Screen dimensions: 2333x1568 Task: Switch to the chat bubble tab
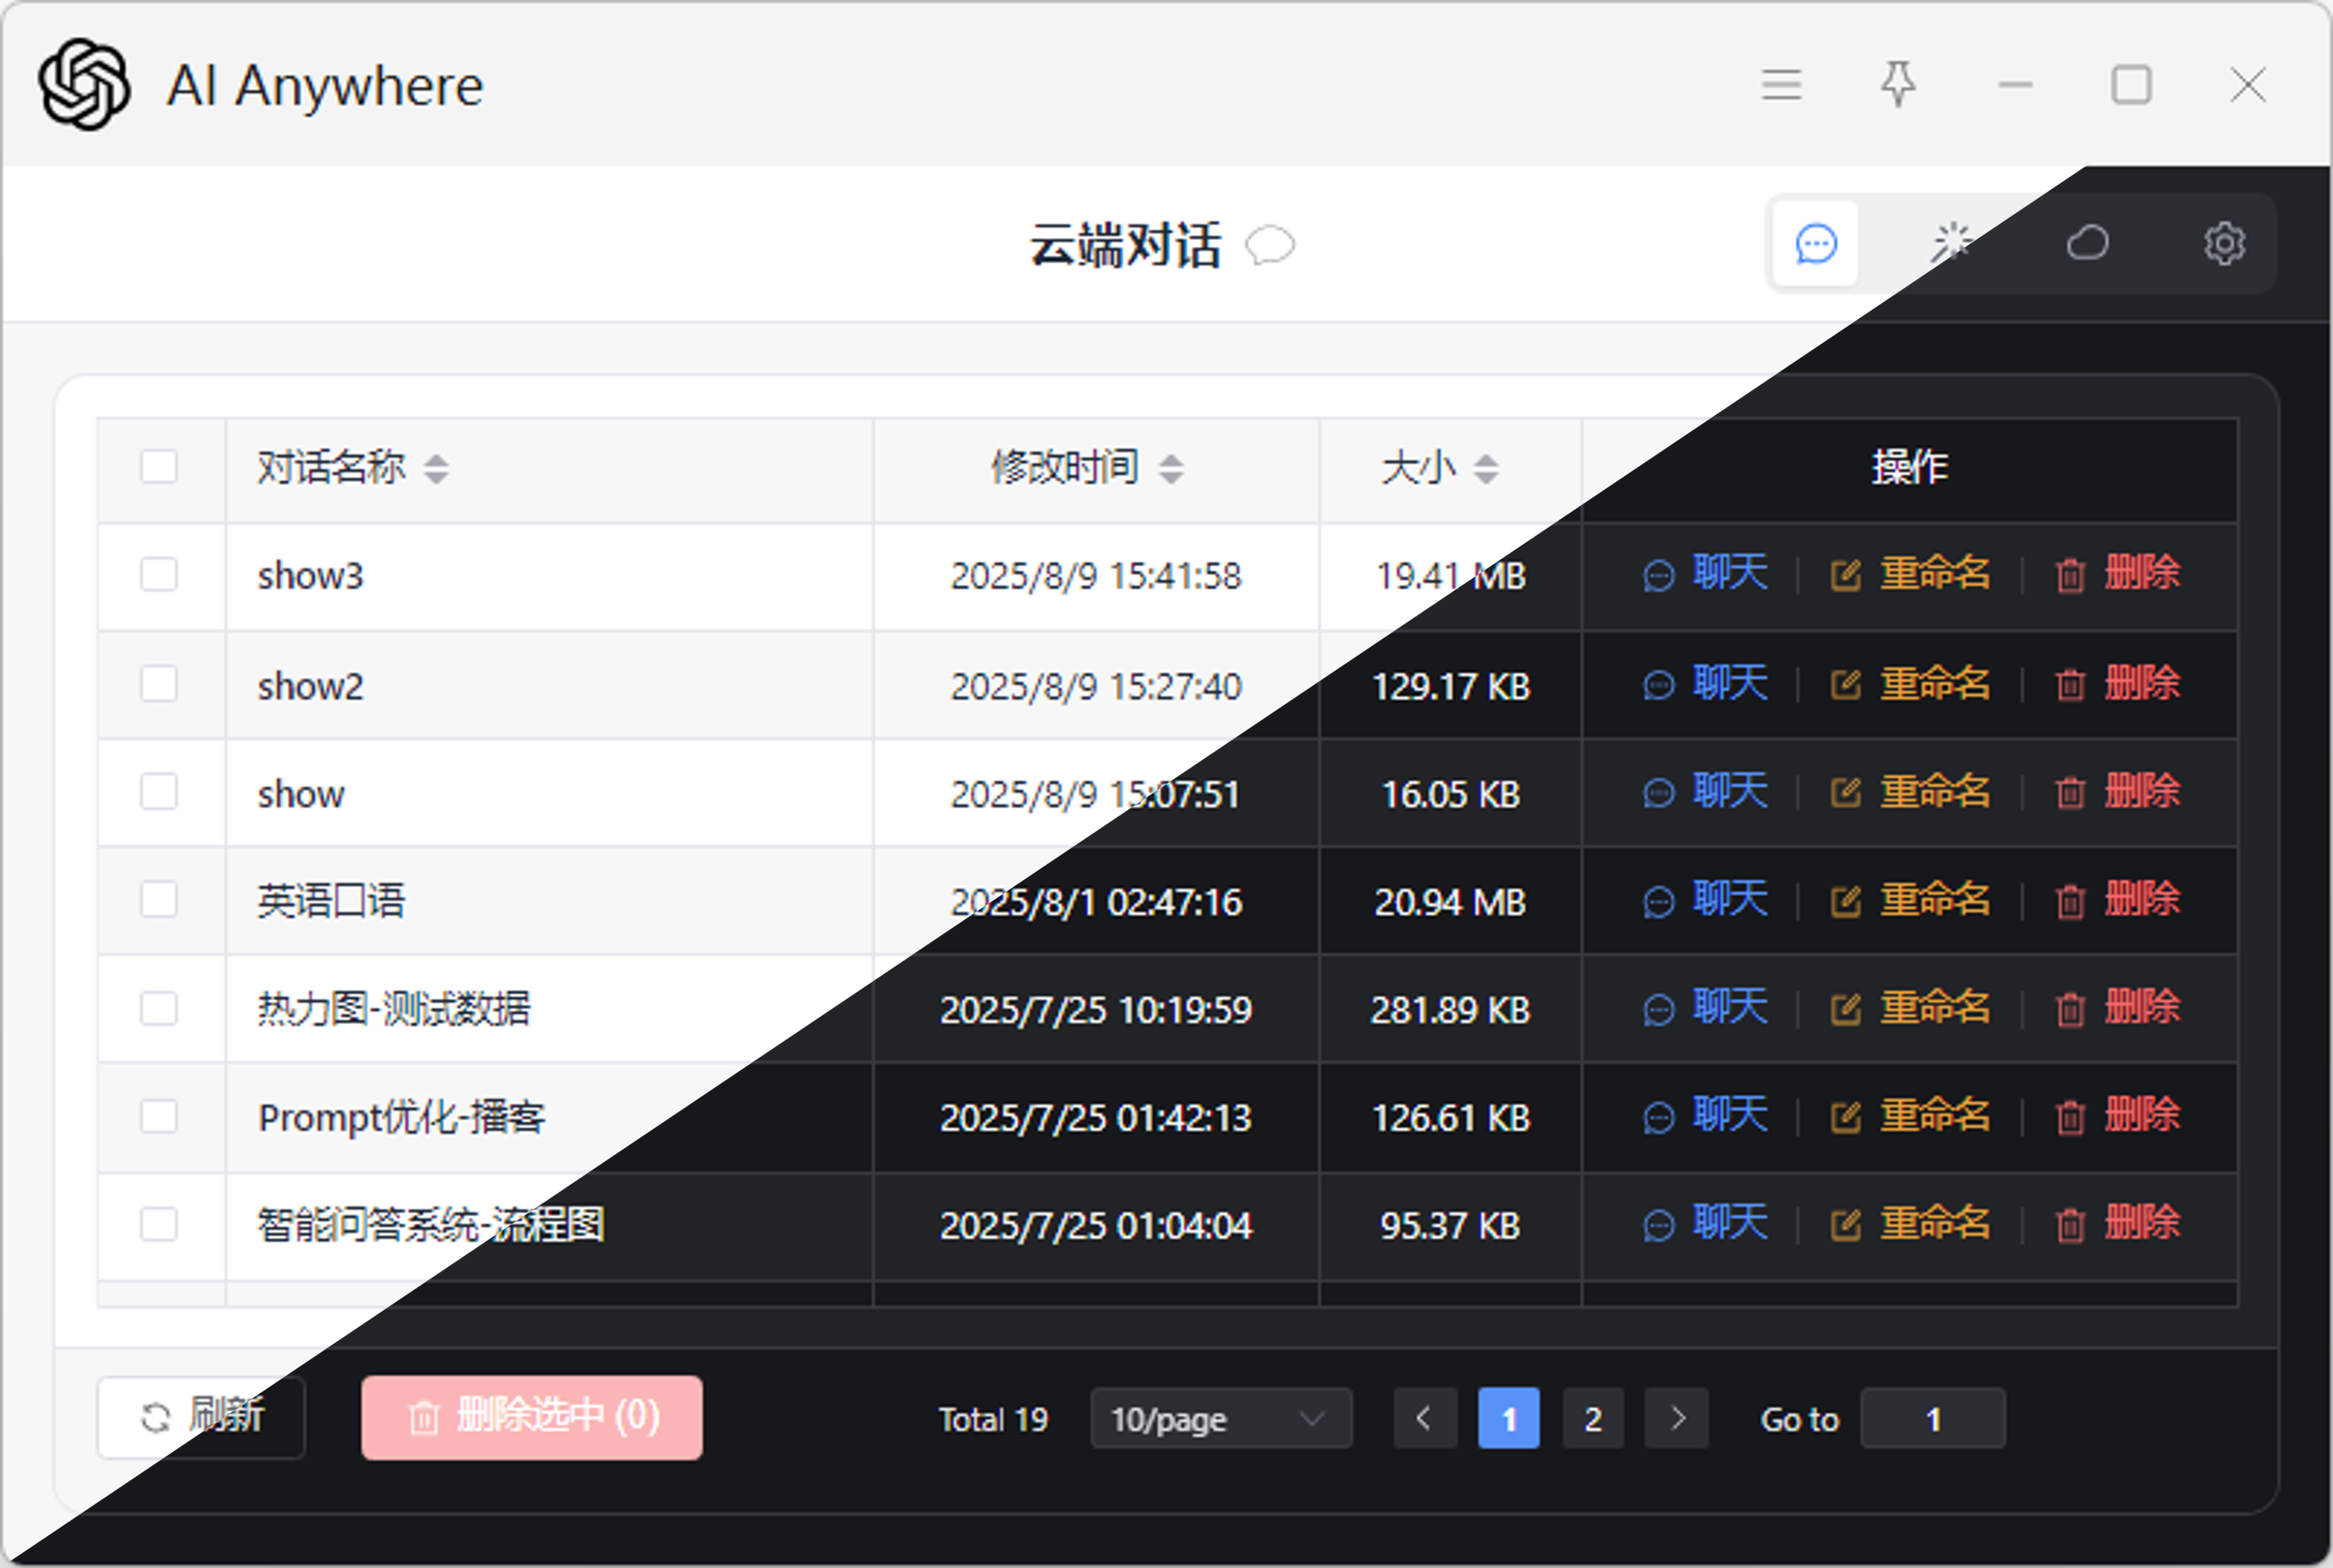coord(1815,244)
